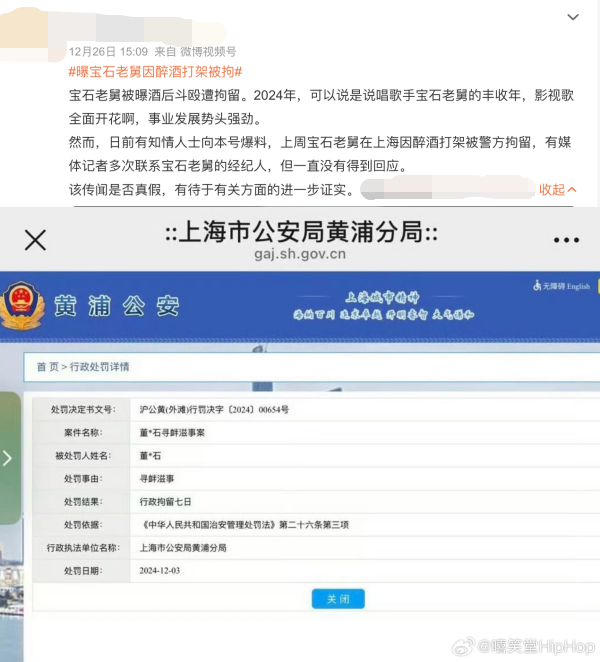Click the blue 关闭 button

click(338, 599)
